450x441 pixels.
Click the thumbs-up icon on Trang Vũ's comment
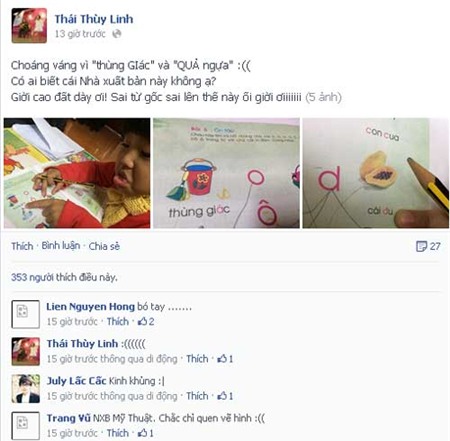click(x=142, y=433)
